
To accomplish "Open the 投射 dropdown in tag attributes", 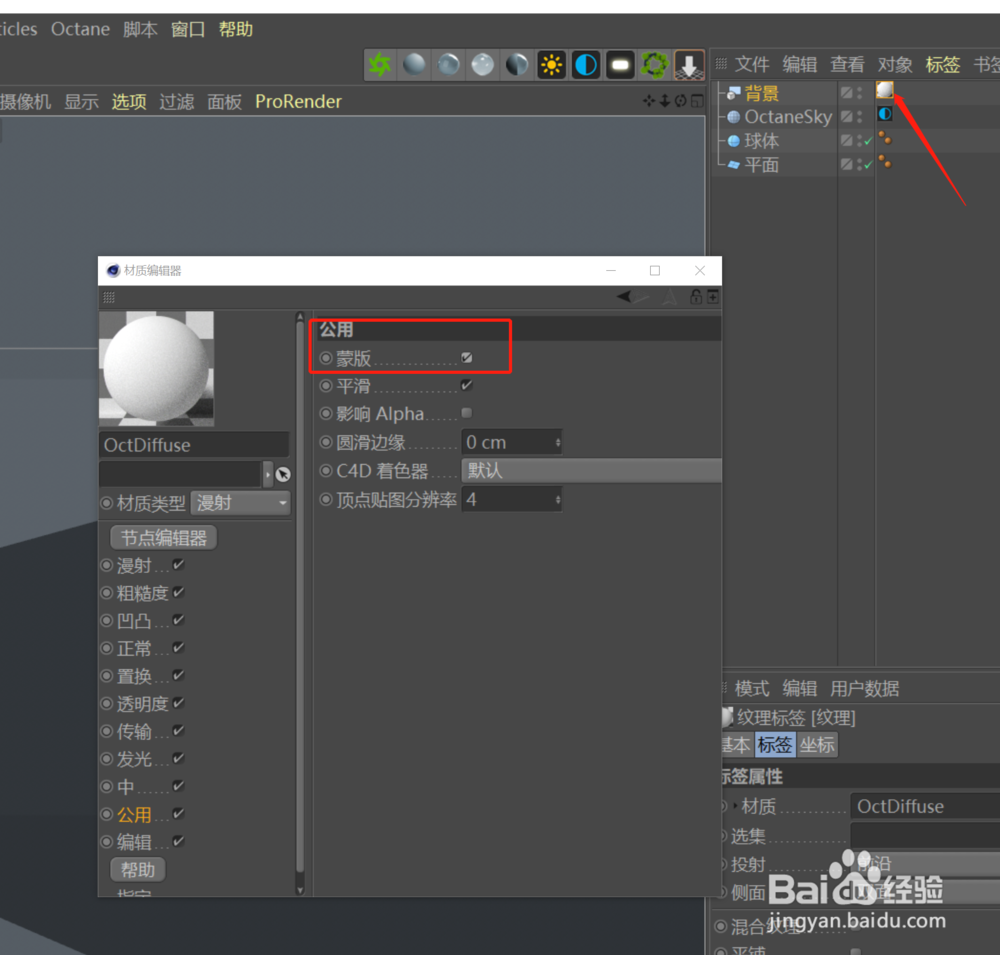I will (925, 864).
